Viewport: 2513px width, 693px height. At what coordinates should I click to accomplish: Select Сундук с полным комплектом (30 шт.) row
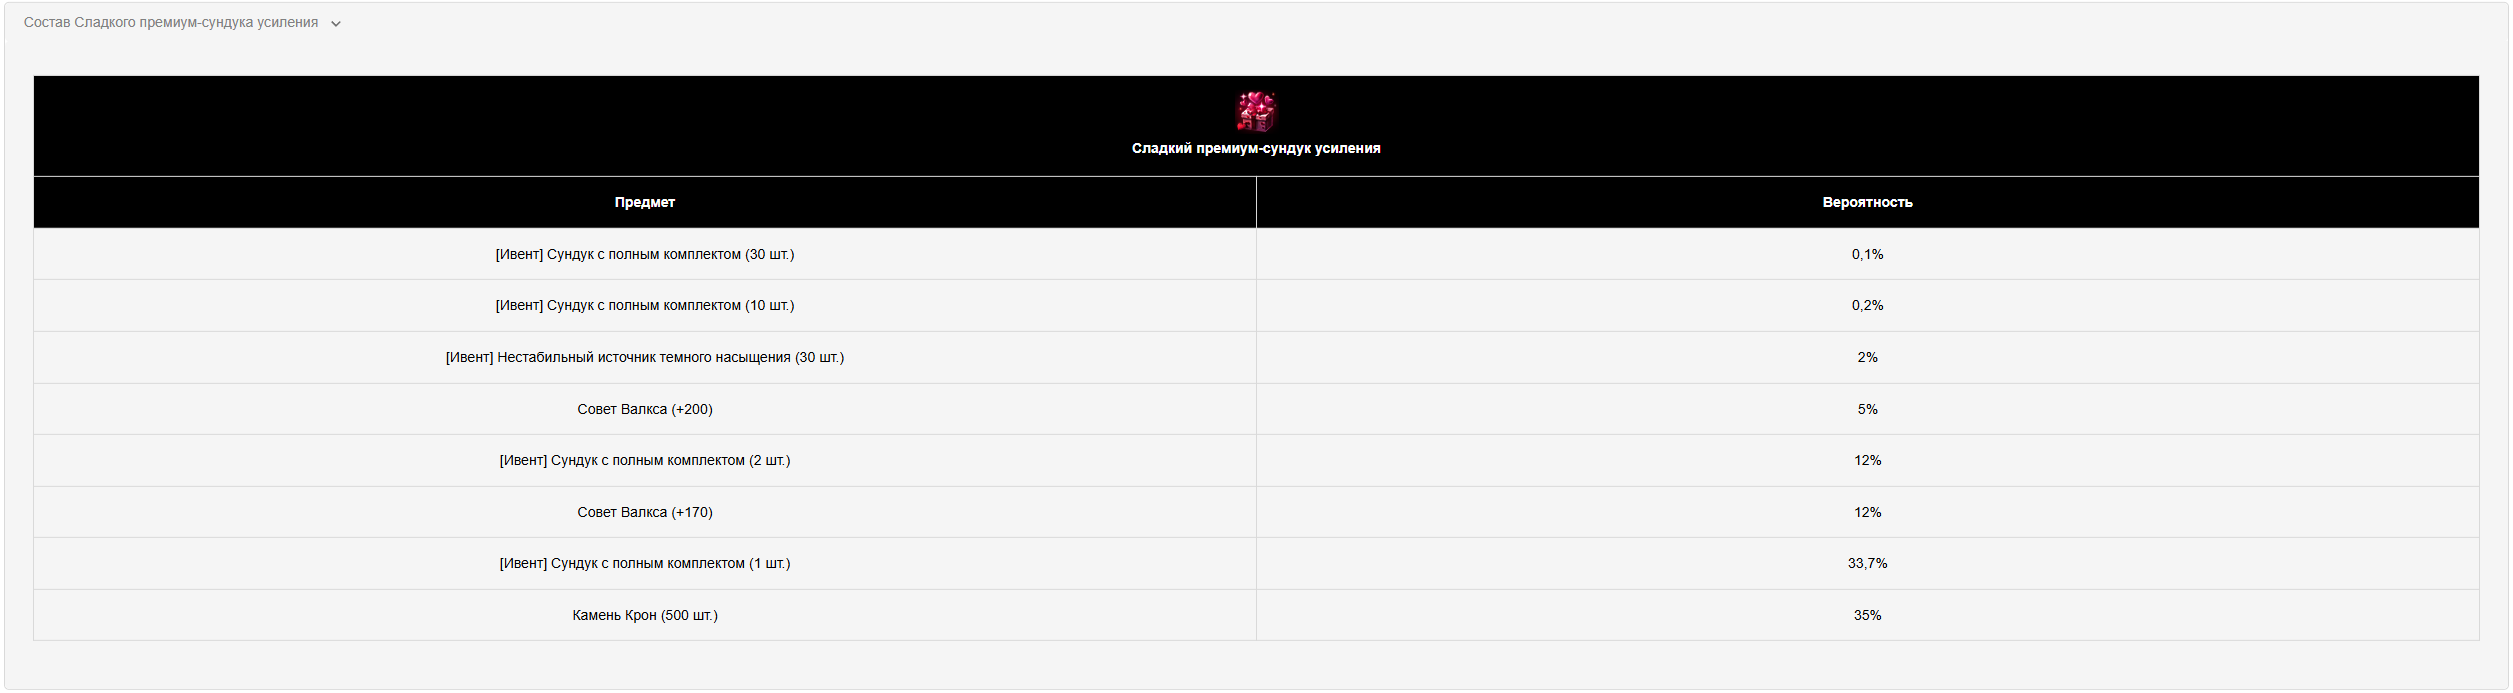pos(1256,254)
